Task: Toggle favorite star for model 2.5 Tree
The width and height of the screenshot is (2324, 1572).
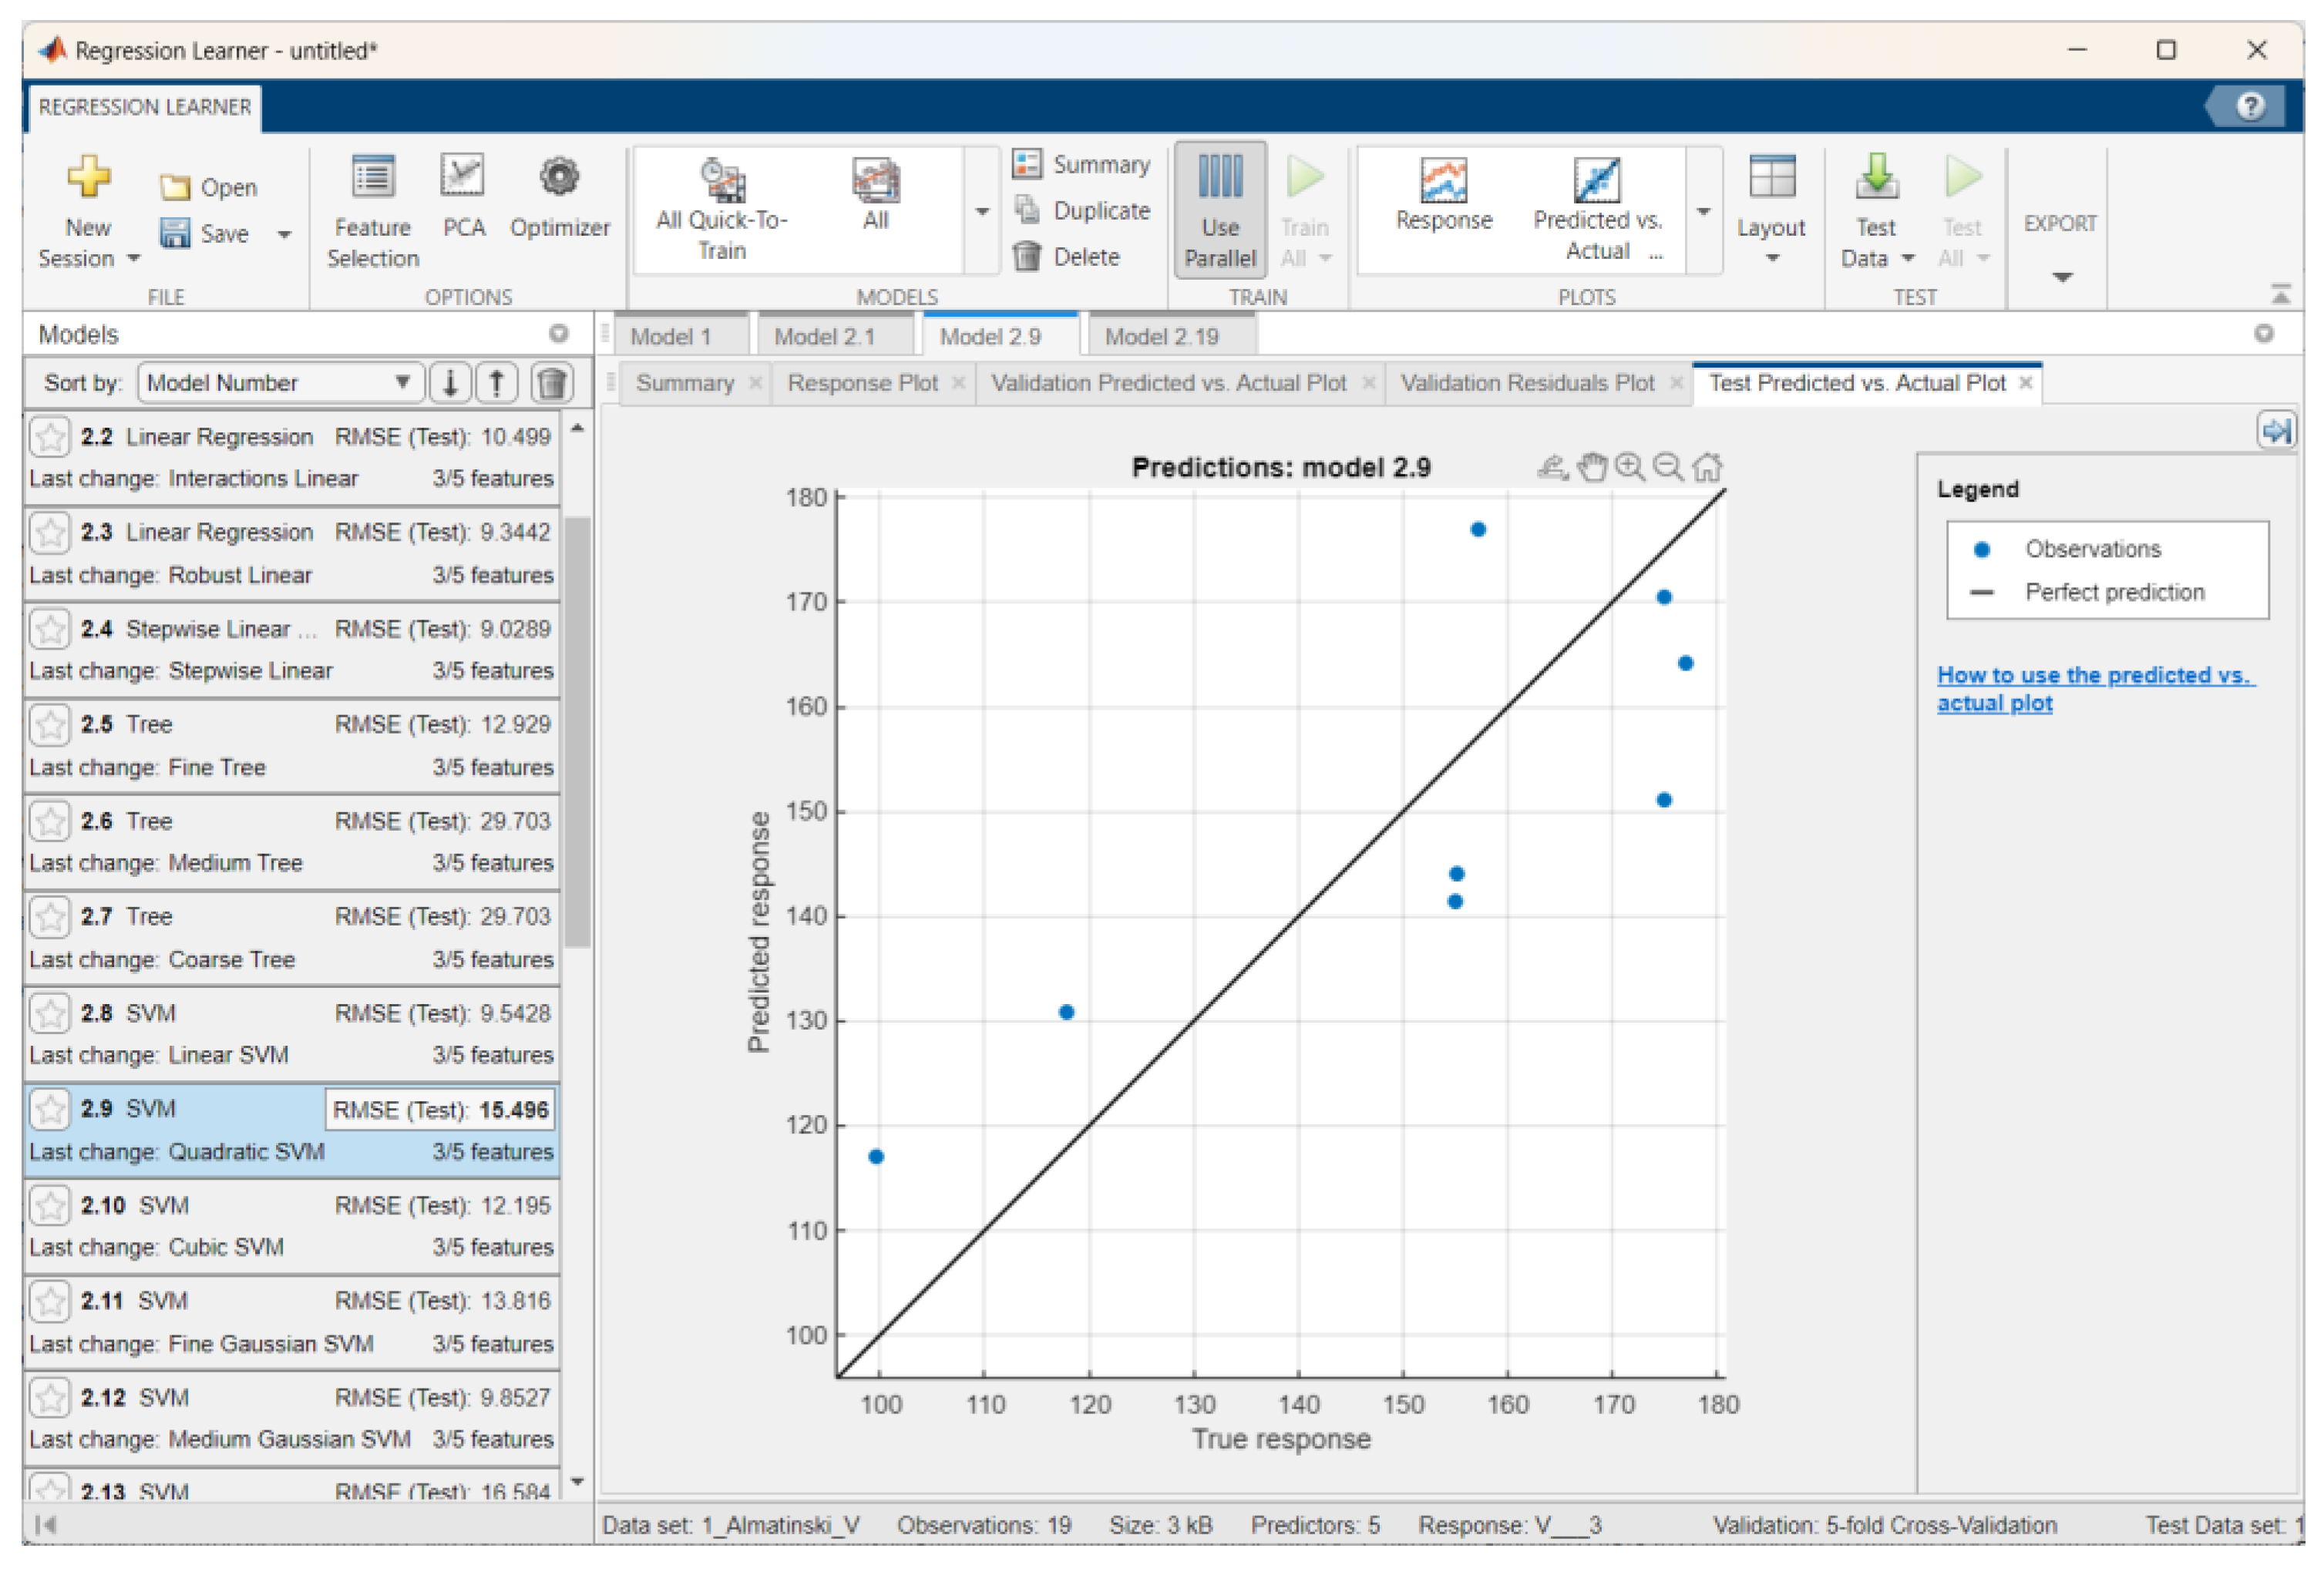Action: [x=49, y=725]
